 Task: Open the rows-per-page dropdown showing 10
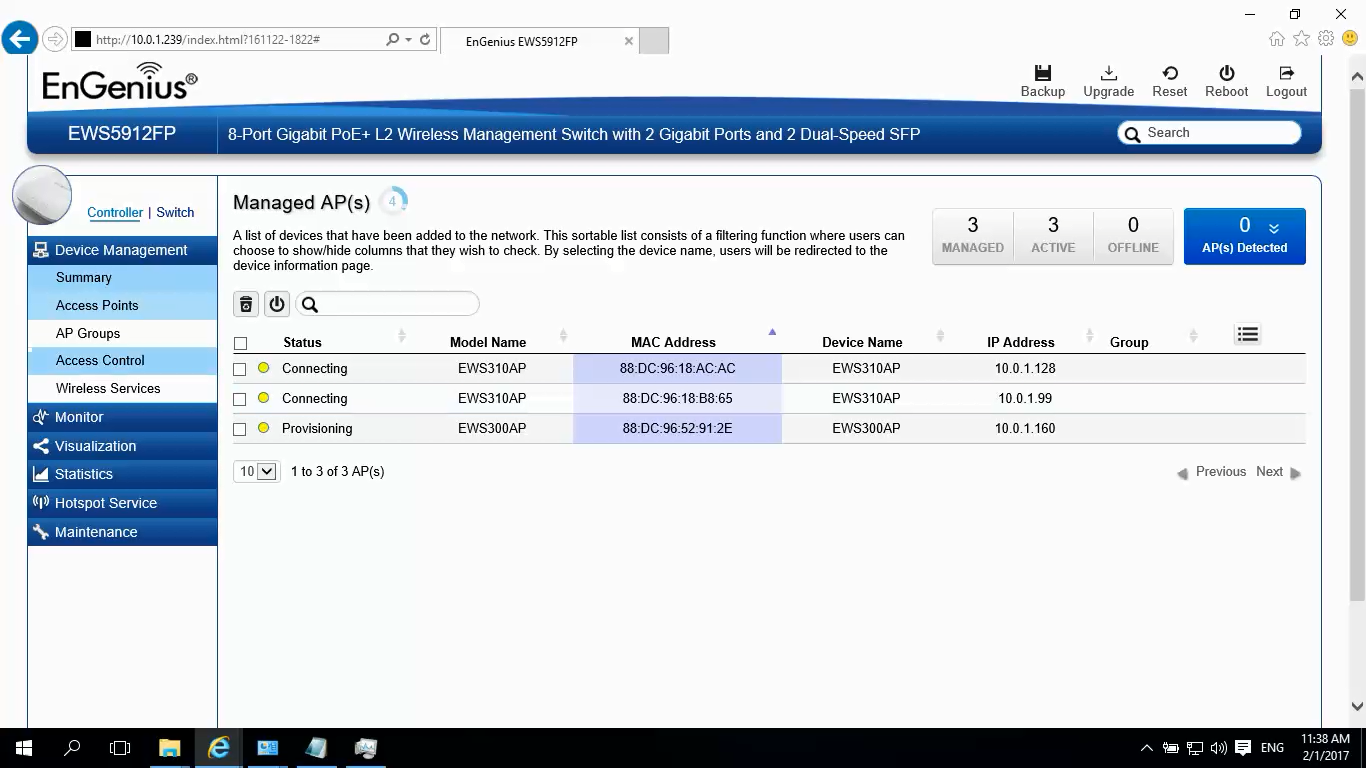(x=256, y=471)
